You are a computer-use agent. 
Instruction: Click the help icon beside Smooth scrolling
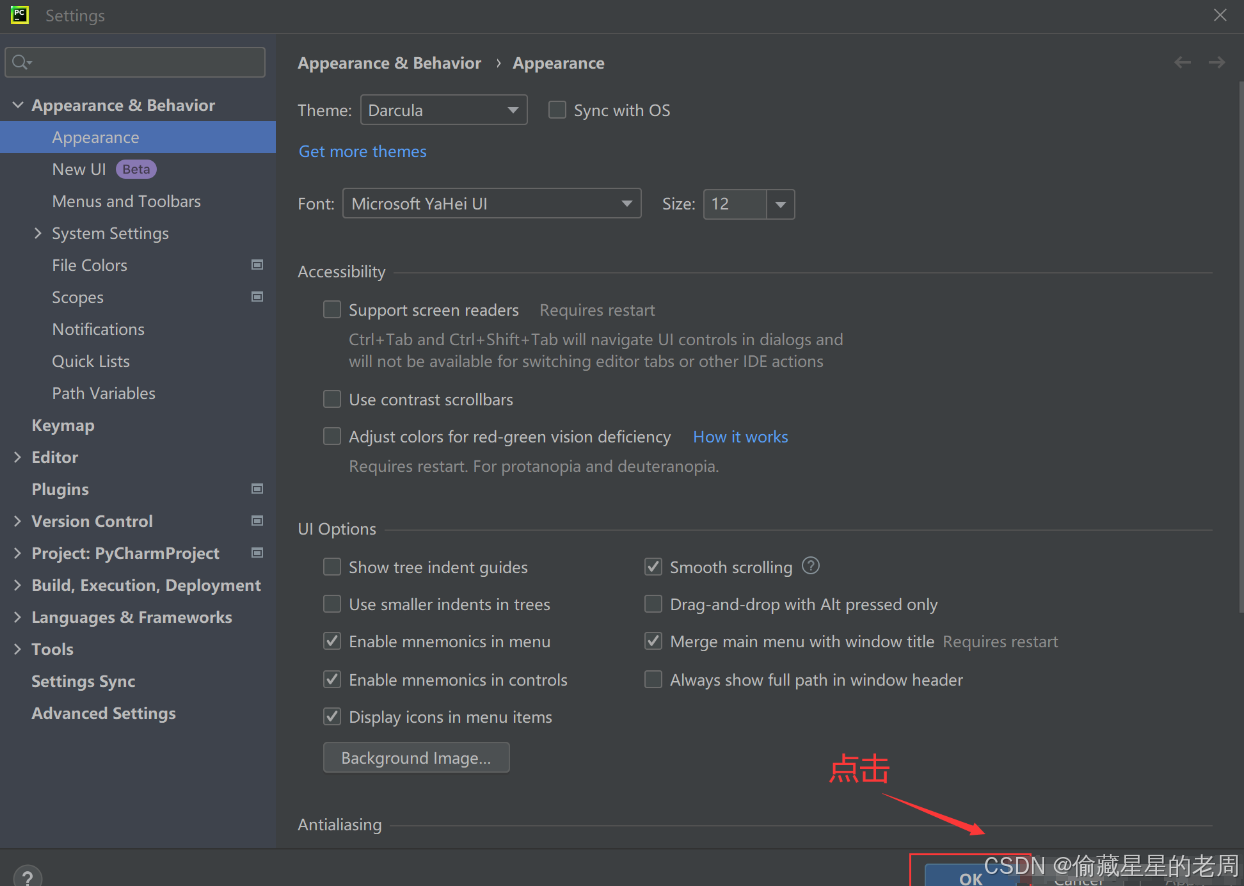(811, 566)
